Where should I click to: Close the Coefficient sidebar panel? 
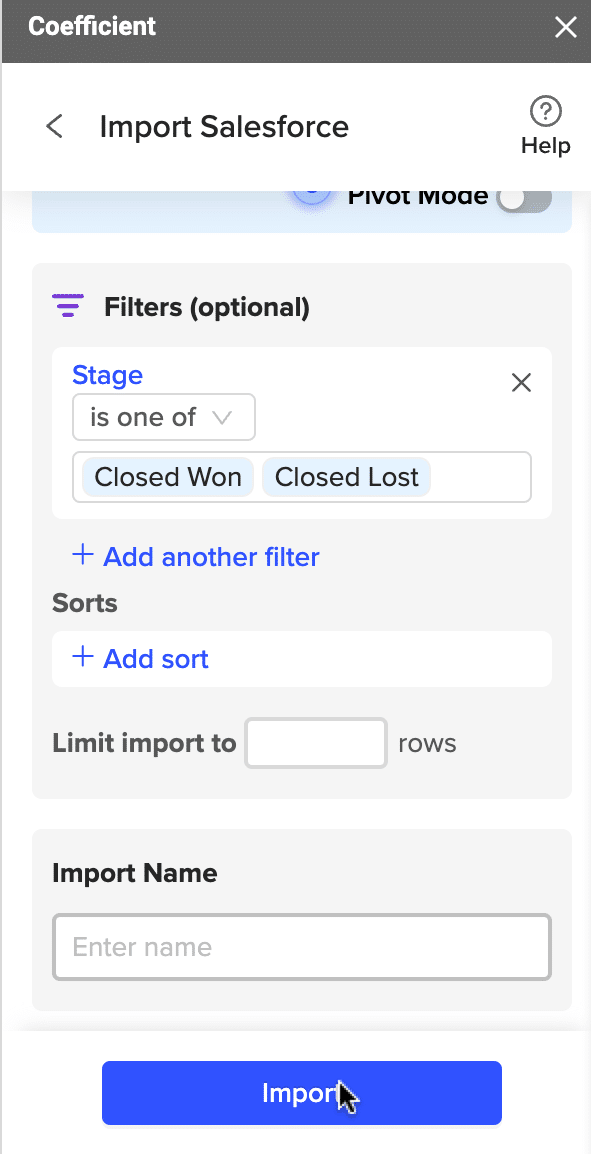(x=565, y=28)
